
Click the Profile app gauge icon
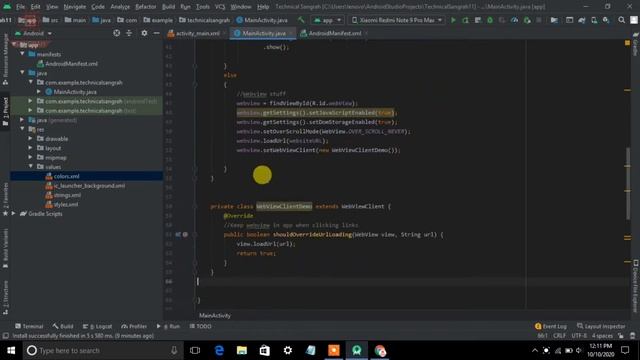point(514,20)
